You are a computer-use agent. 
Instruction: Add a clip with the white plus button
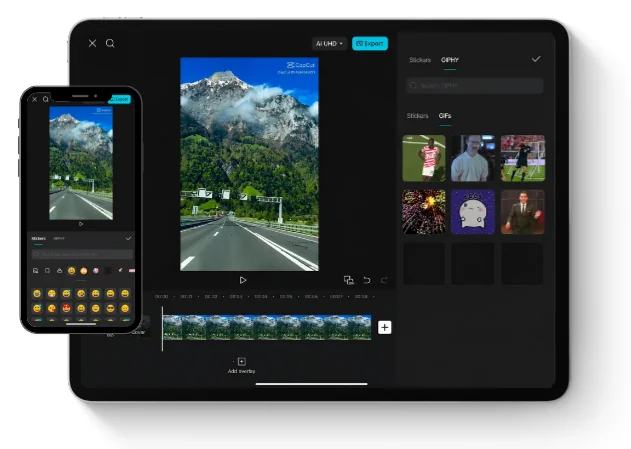click(384, 327)
